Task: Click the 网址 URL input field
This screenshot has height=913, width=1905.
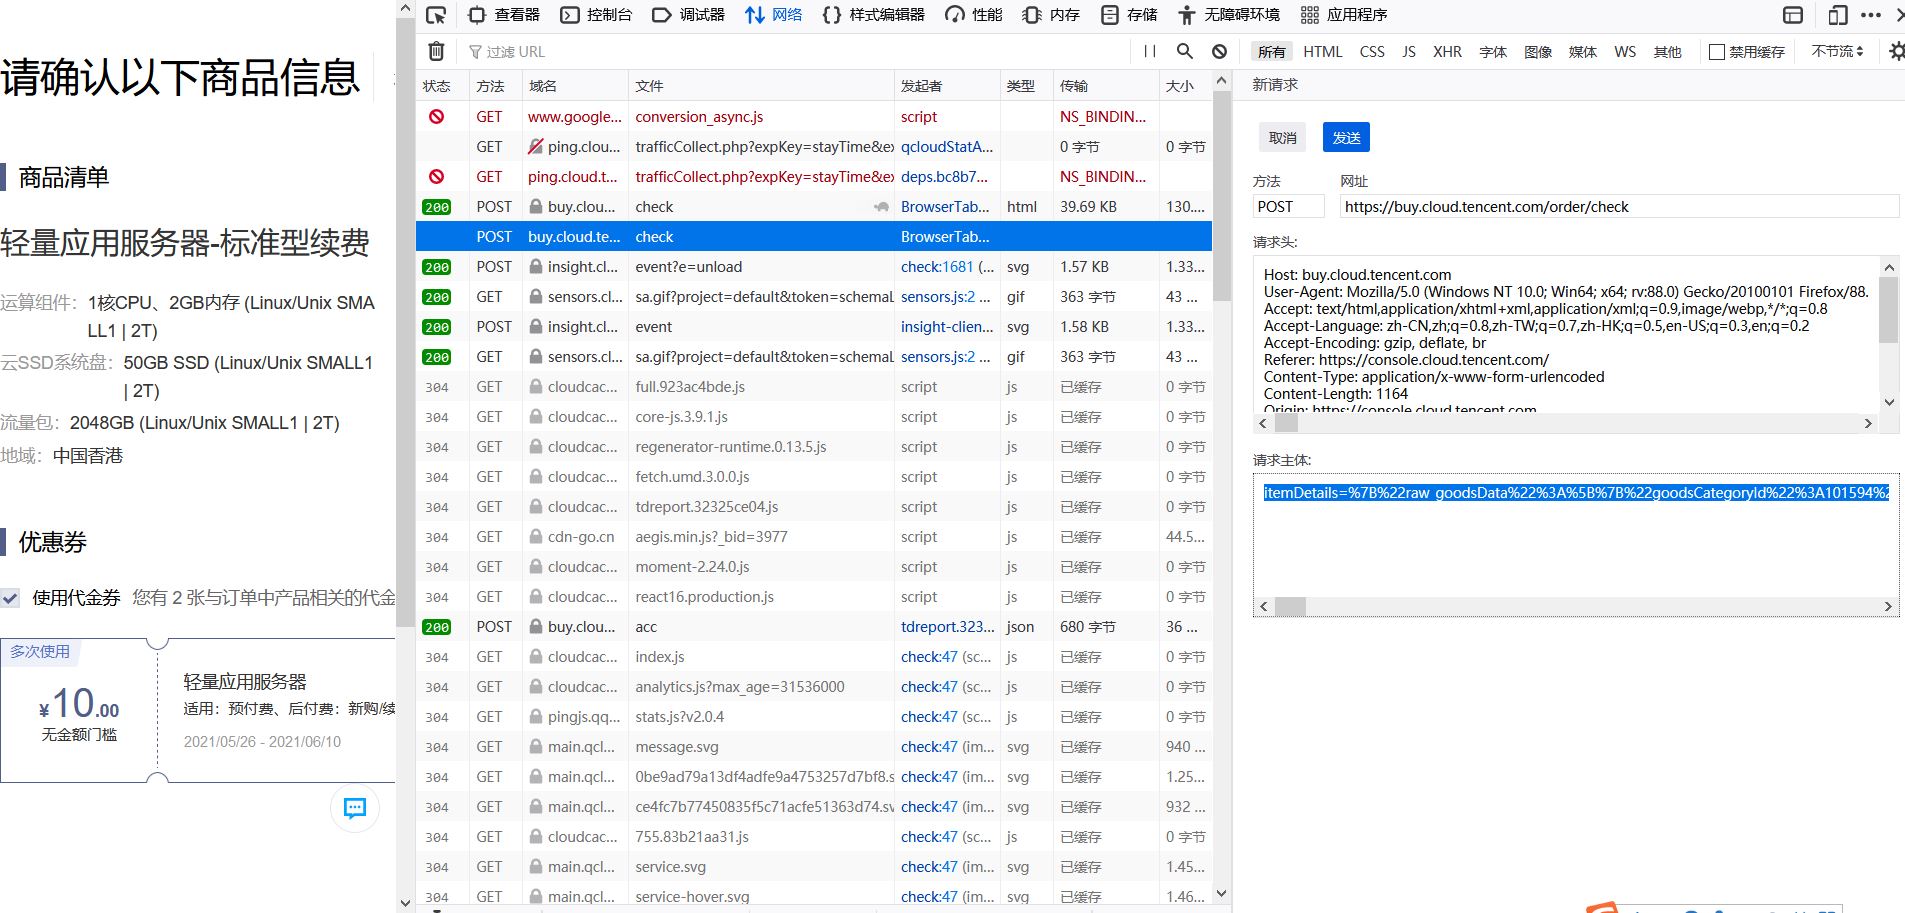Action: click(1617, 207)
